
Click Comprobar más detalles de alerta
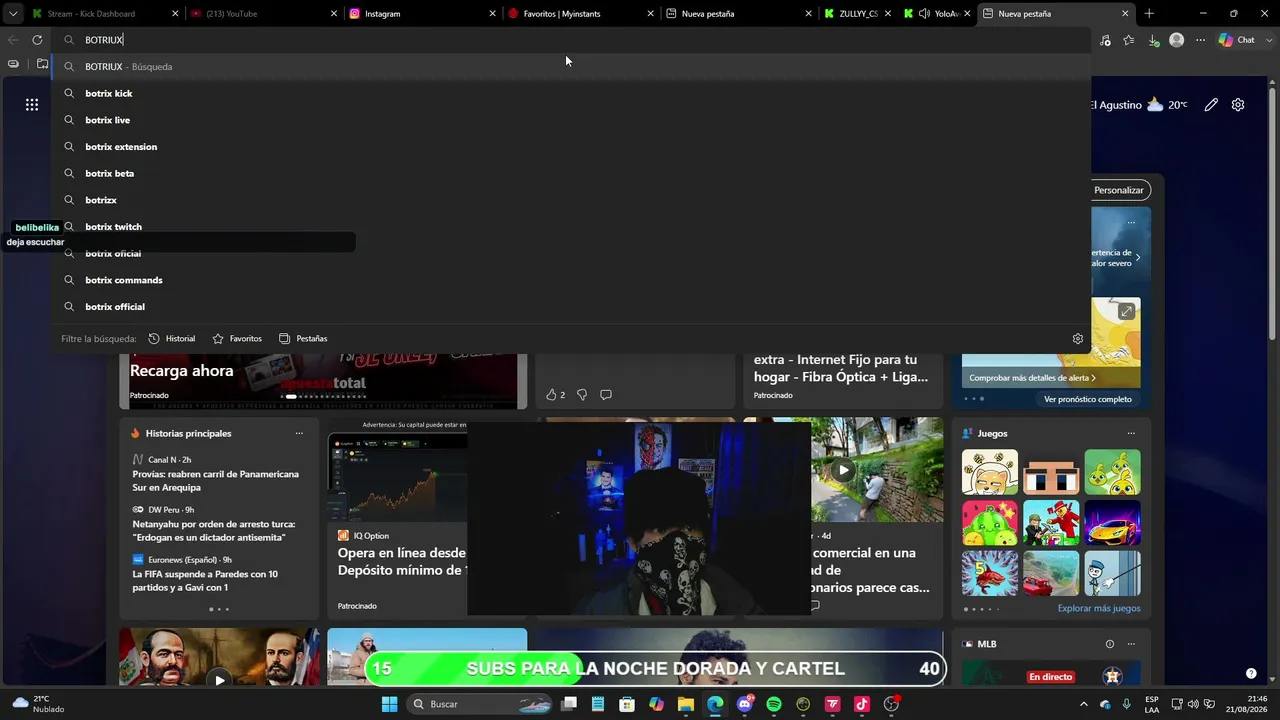coord(1033,378)
